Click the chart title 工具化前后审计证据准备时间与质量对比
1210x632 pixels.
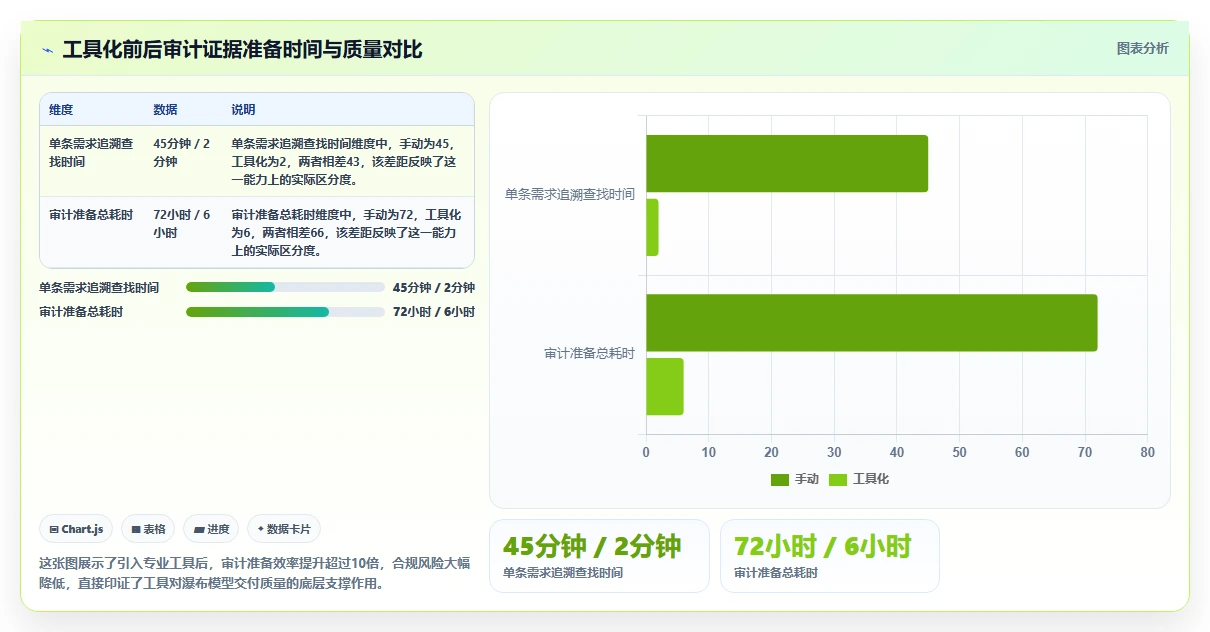pos(242,49)
